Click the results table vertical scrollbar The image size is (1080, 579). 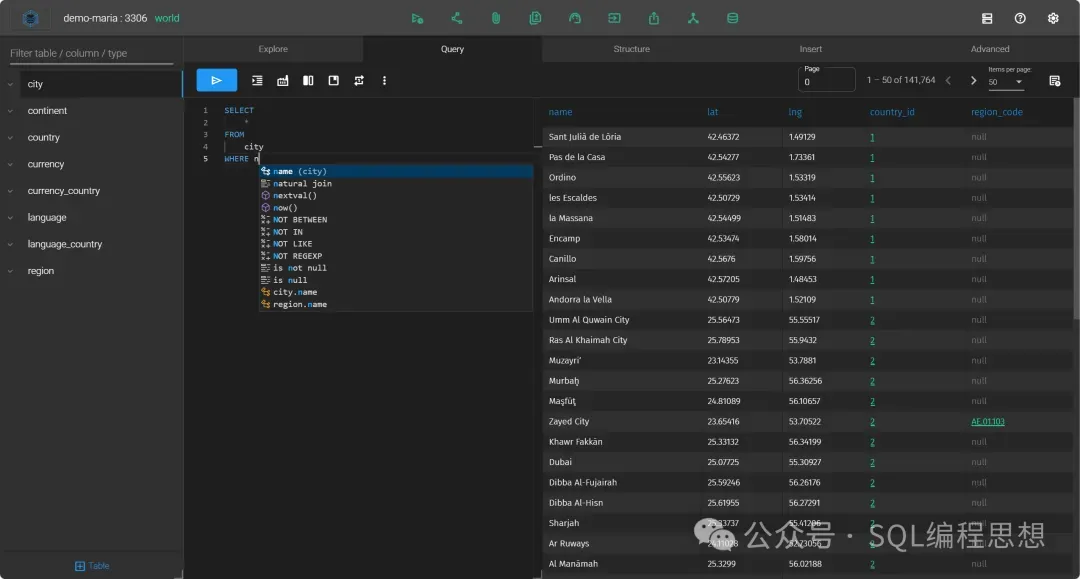tap(1076, 209)
